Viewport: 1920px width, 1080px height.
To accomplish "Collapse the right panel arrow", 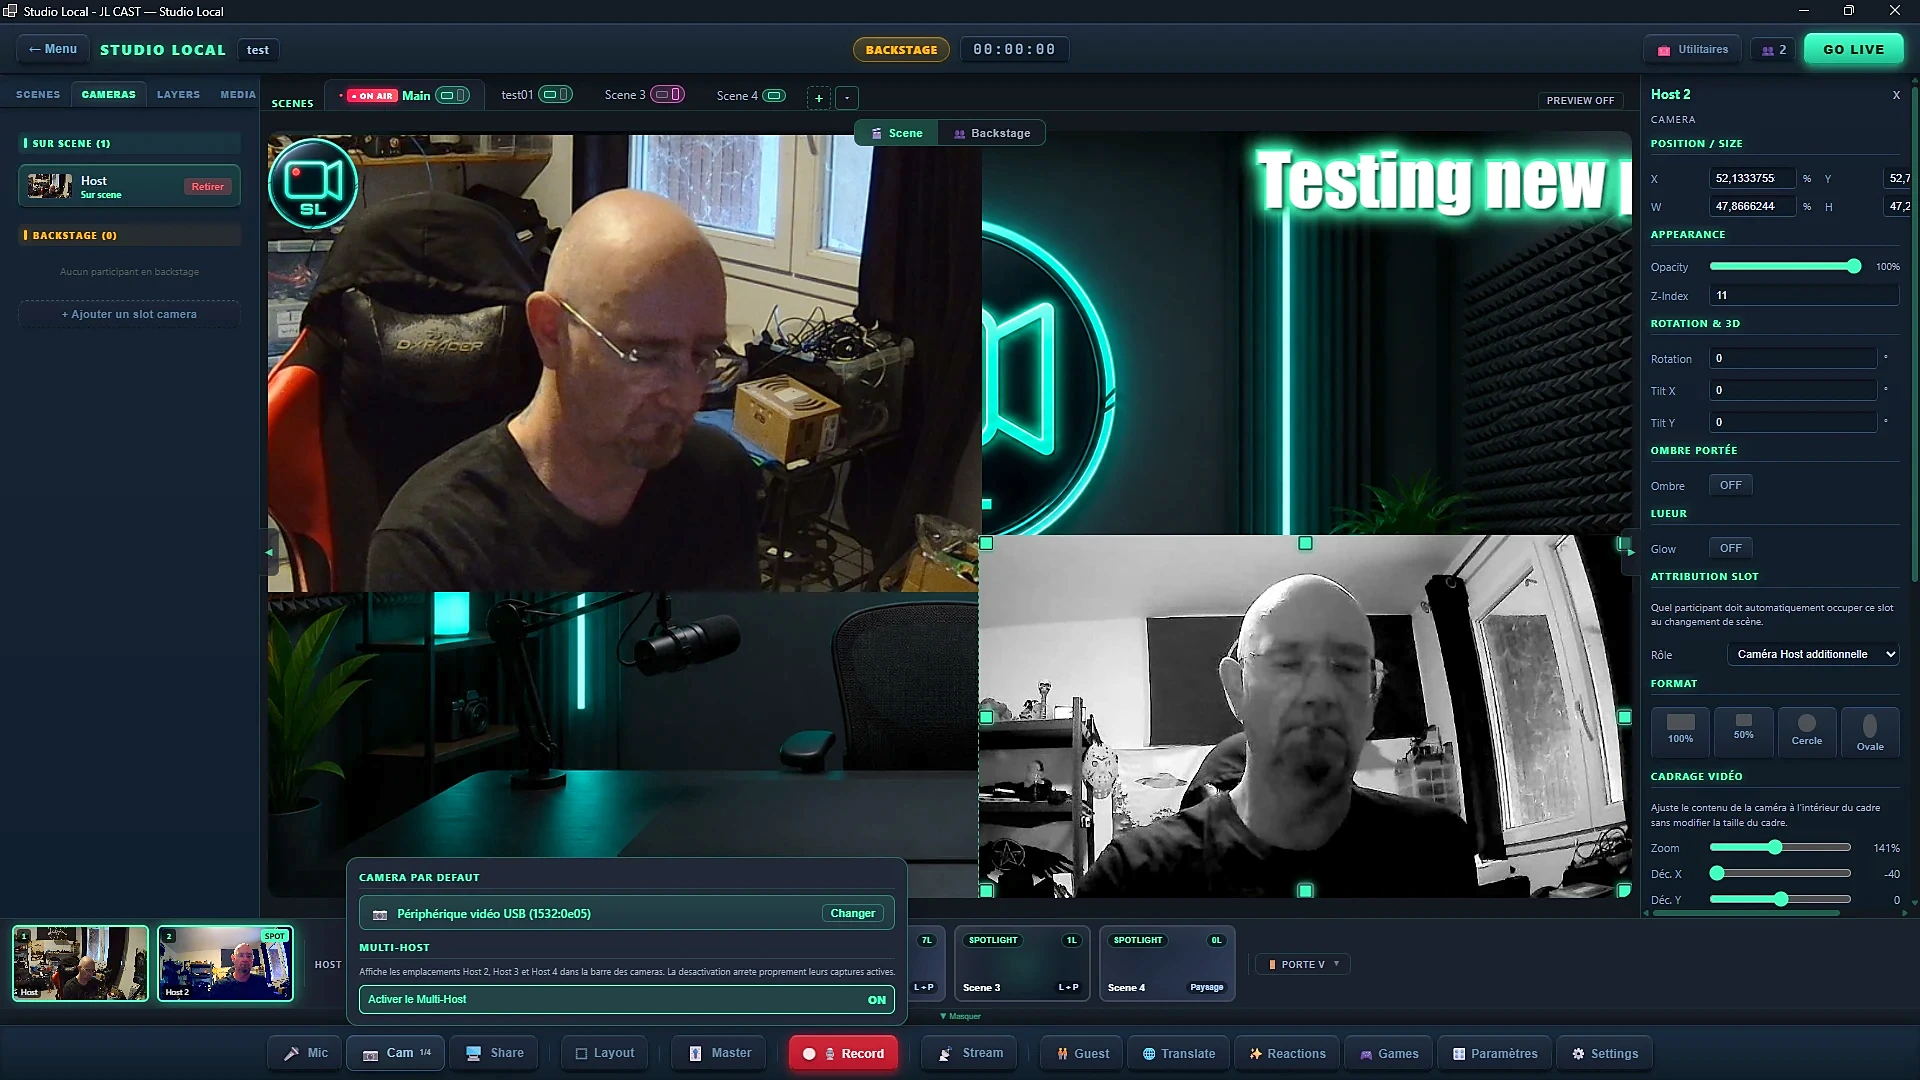I will pyautogui.click(x=1631, y=551).
